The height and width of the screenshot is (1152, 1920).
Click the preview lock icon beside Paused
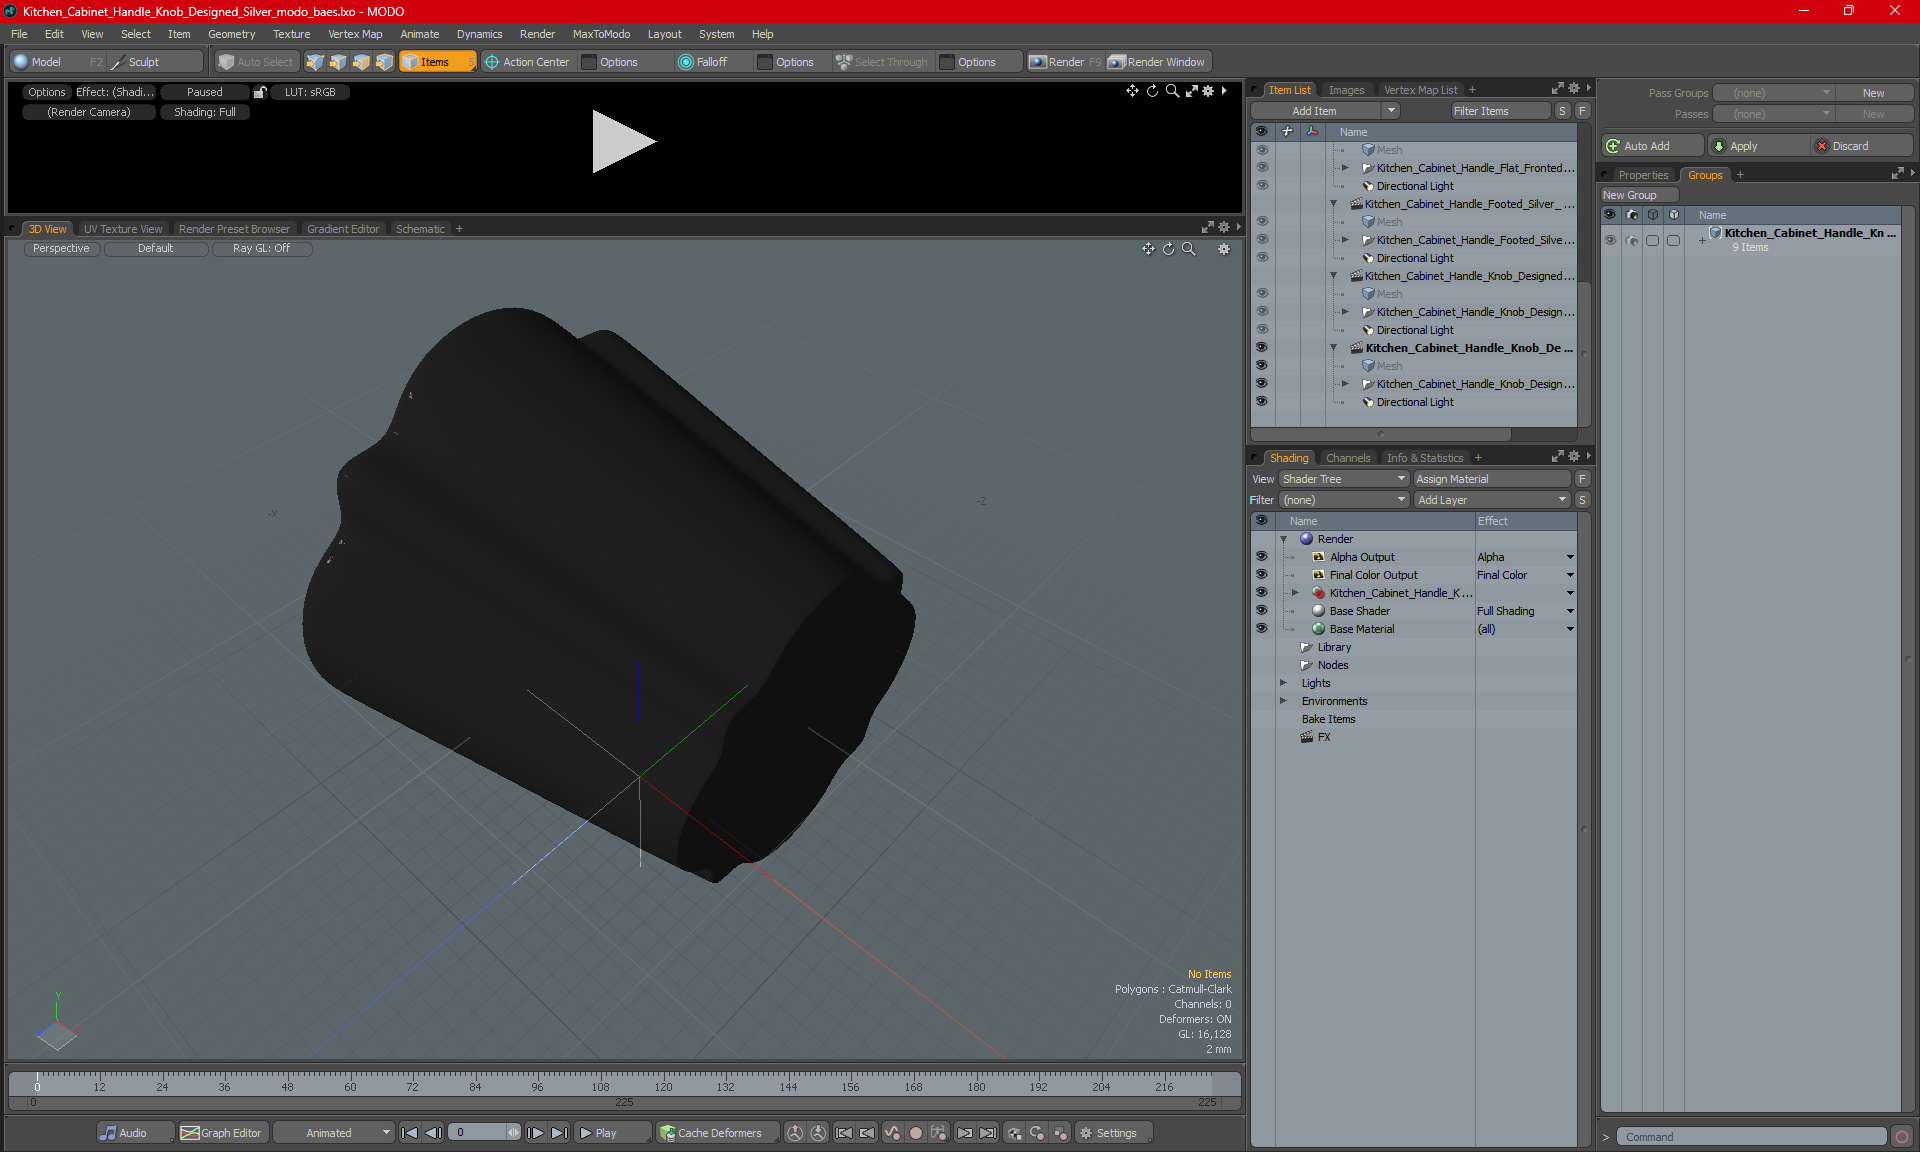(x=260, y=92)
